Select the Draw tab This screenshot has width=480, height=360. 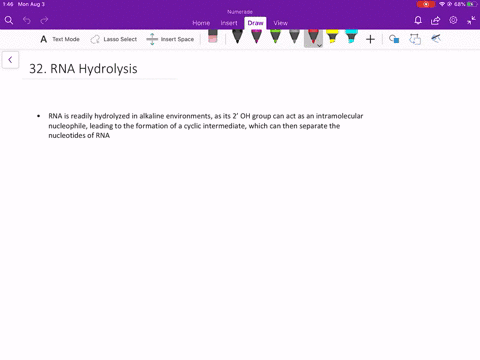(x=255, y=23)
